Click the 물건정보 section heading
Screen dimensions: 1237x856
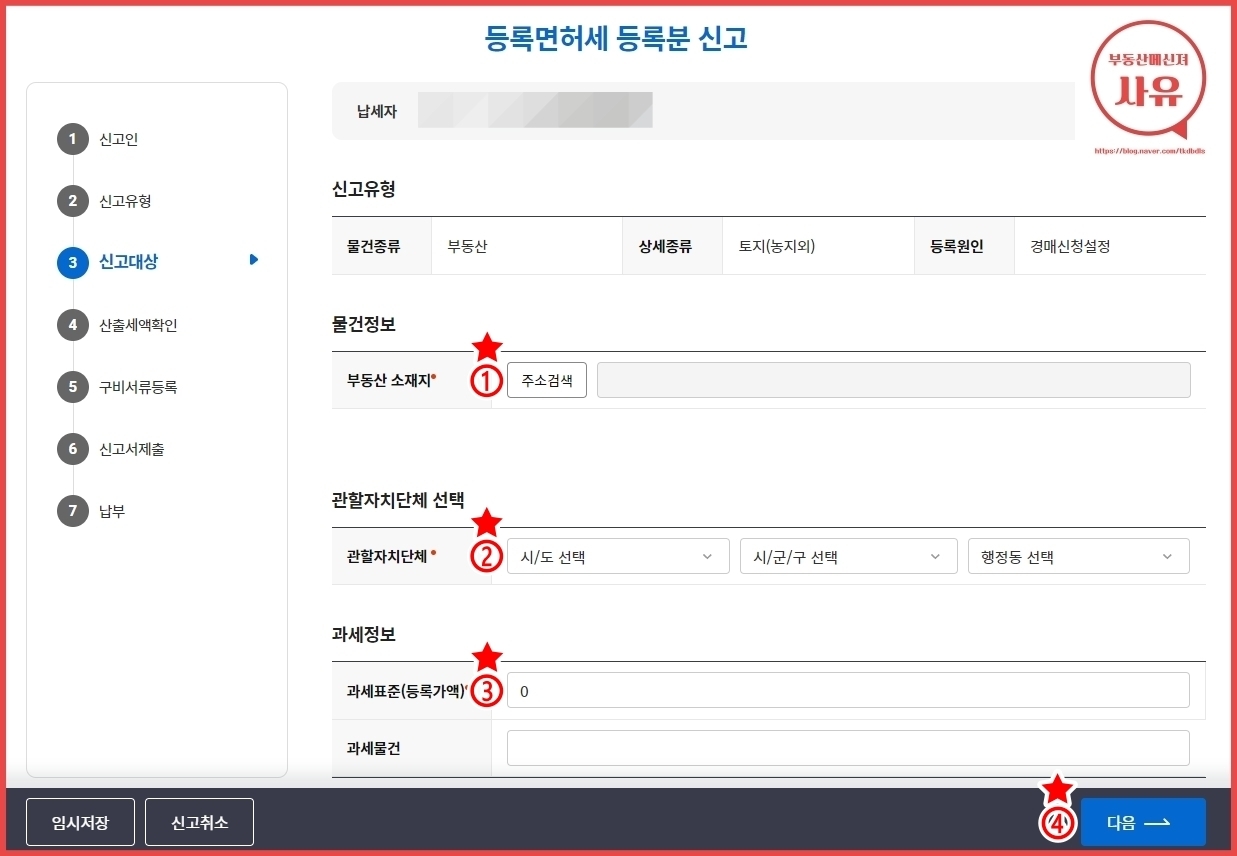(364, 325)
